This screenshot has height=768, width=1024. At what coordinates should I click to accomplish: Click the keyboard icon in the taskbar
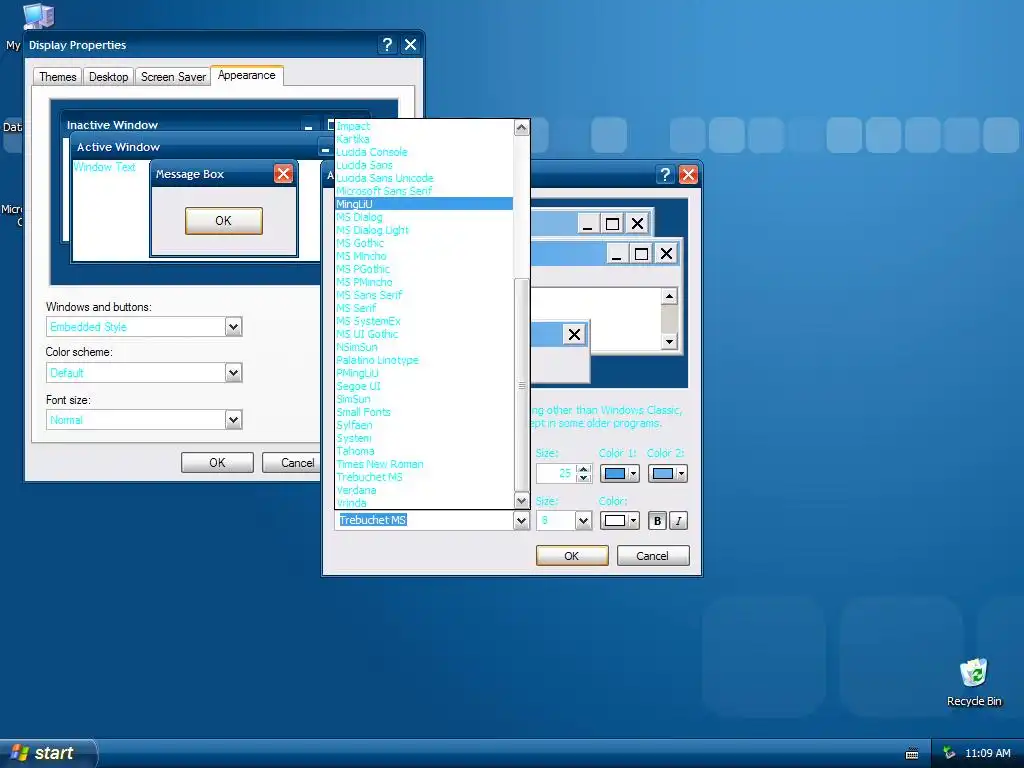(x=912, y=754)
